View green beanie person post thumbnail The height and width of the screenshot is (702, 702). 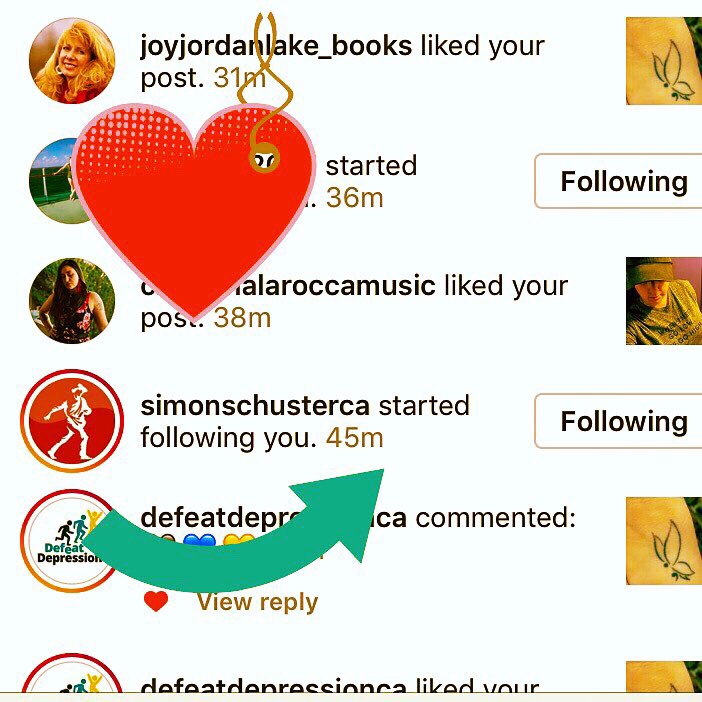664,301
